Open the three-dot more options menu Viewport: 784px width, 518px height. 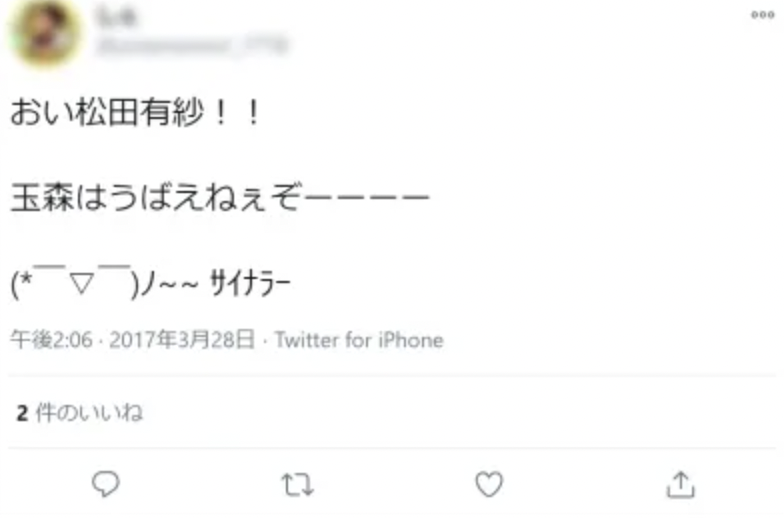pos(762,15)
